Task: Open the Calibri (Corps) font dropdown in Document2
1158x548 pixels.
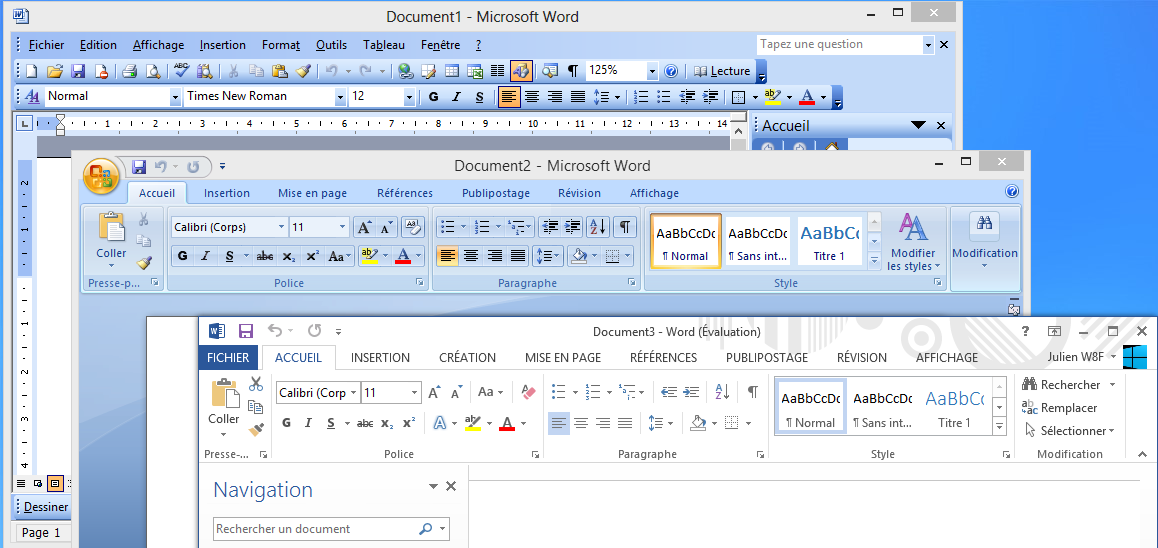Action: click(281, 227)
